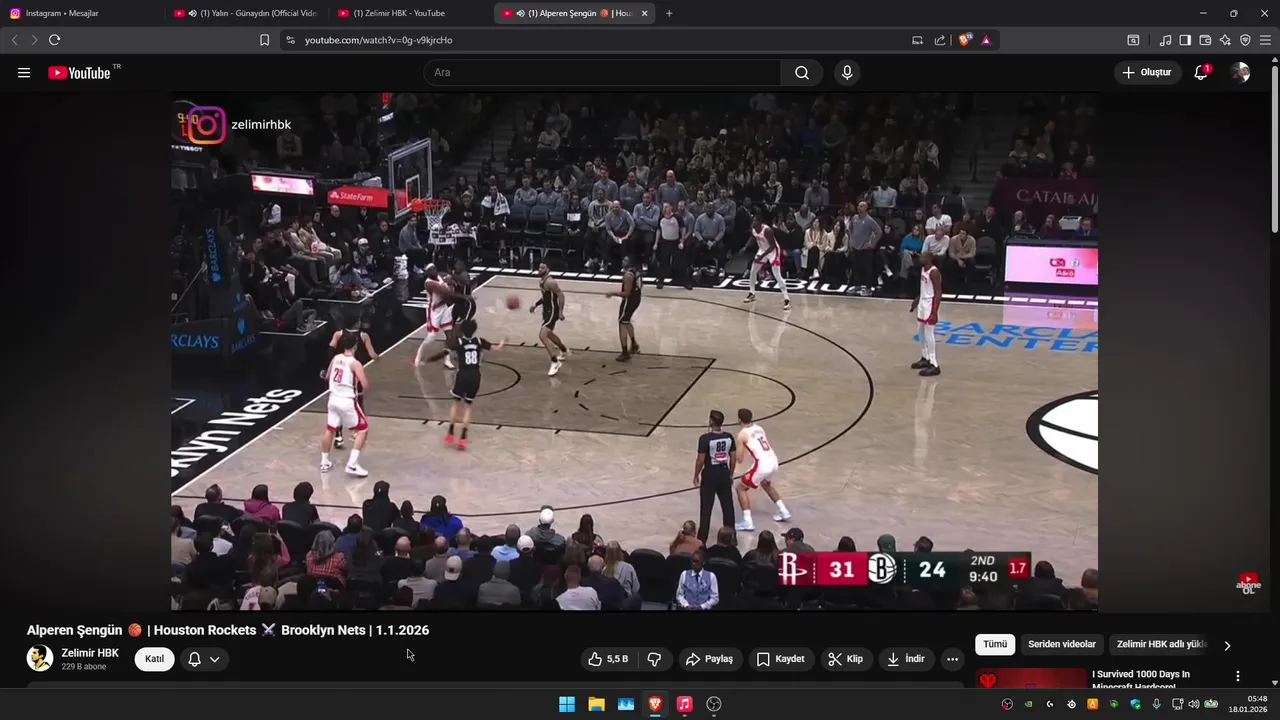Screen dimensions: 1280x720
Task: Switch to Yalın Günaydın tab
Action: [245, 13]
